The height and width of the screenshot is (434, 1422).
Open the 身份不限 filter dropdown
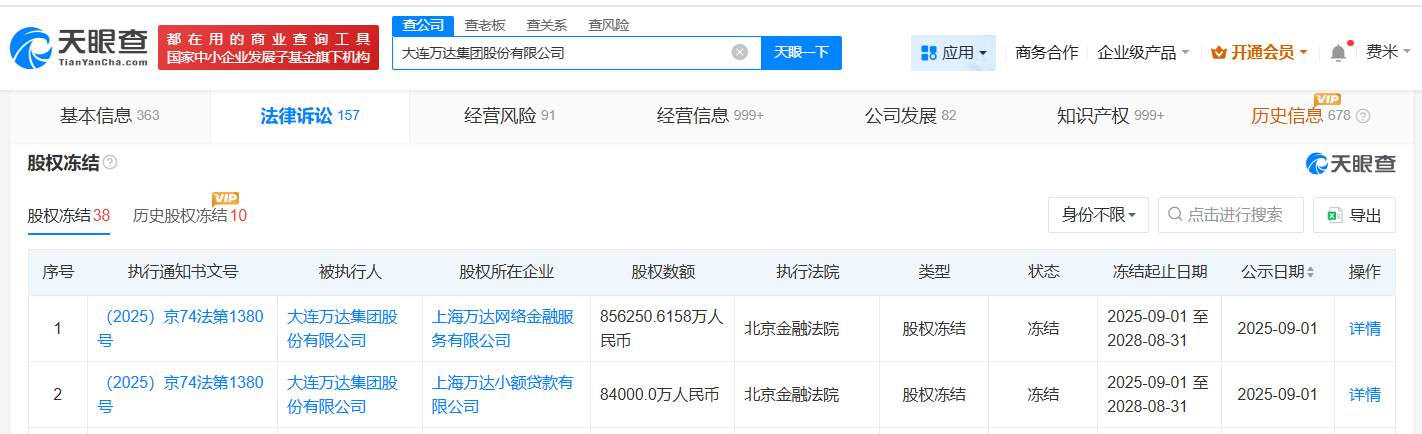click(1098, 215)
